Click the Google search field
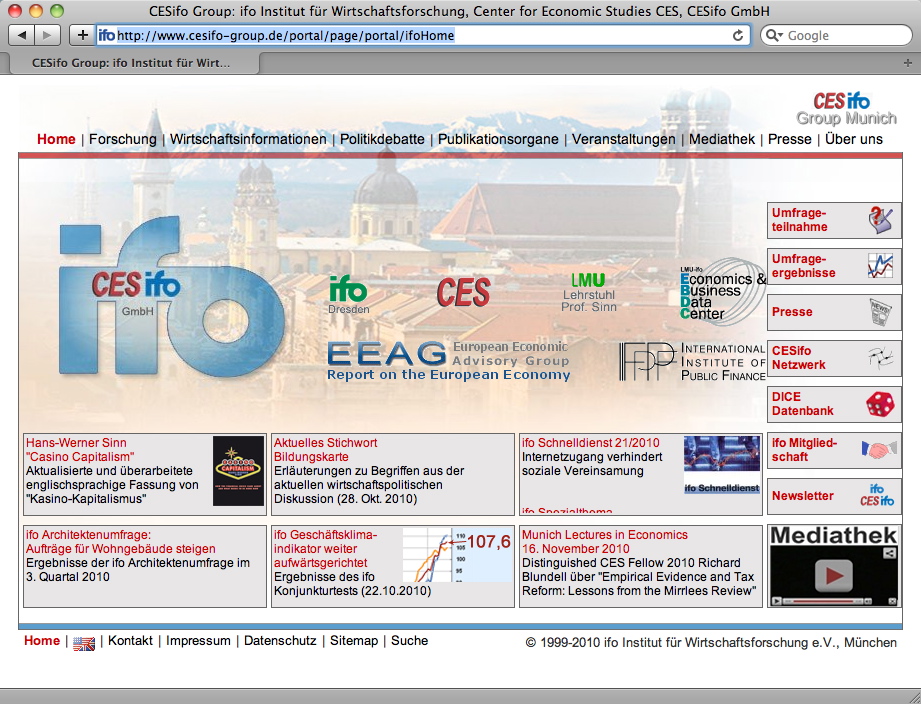The width and height of the screenshot is (921, 704). point(836,35)
